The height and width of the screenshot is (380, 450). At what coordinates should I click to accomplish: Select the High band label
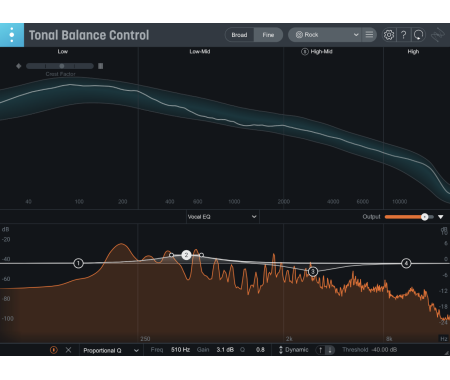pyautogui.click(x=413, y=51)
